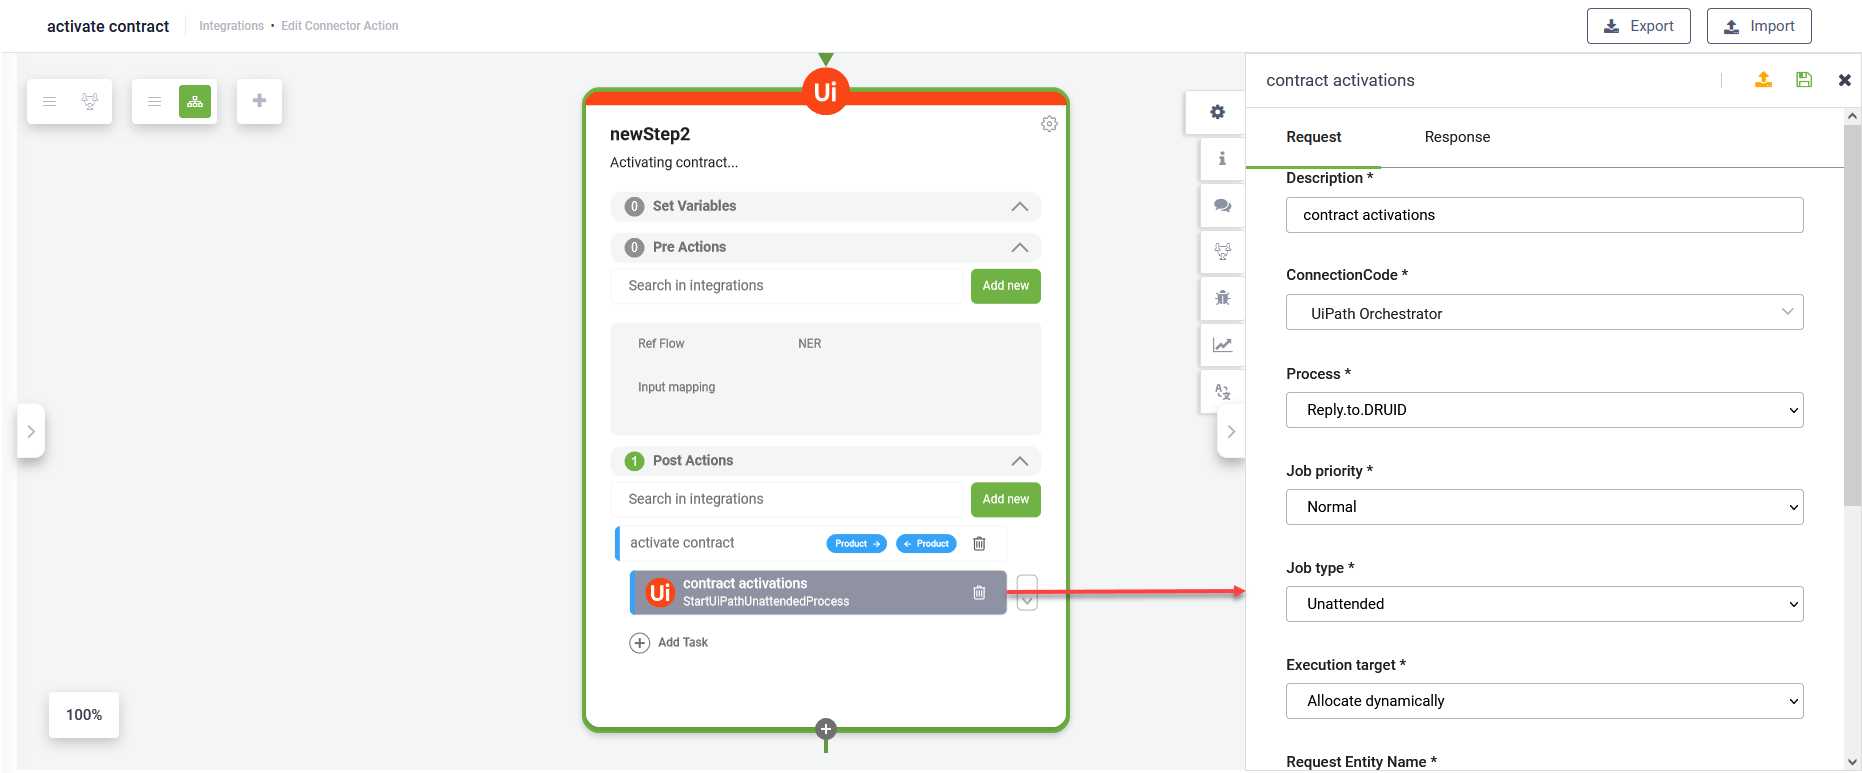Select the contract activations task row
This screenshot has height=773, width=1862.
point(818,593)
